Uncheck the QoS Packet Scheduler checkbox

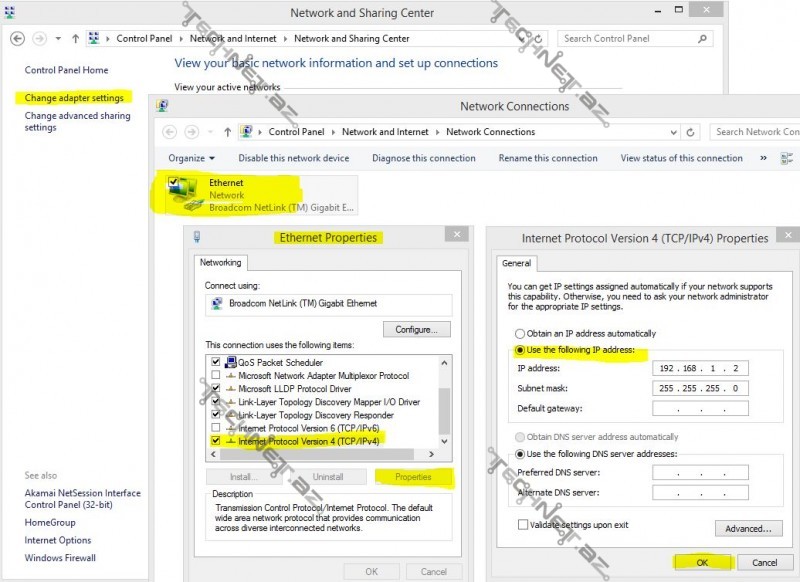point(214,362)
